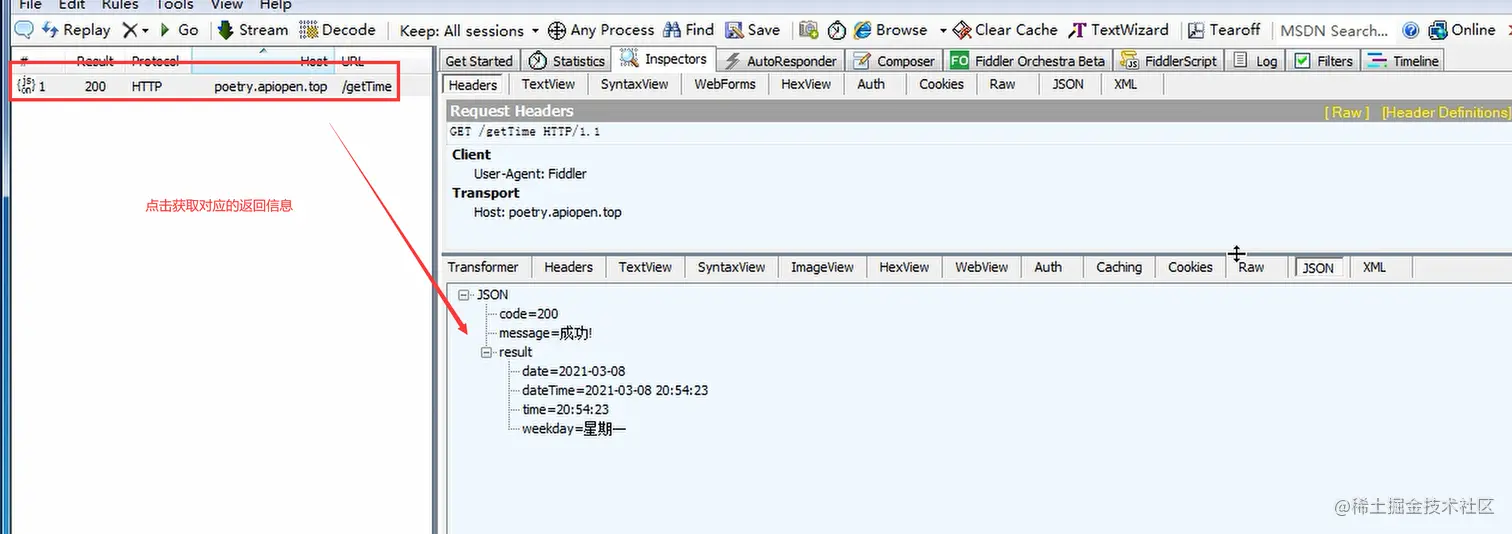The image size is (1512, 534).
Task: Select the code=200 tree entry
Action: [528, 314]
